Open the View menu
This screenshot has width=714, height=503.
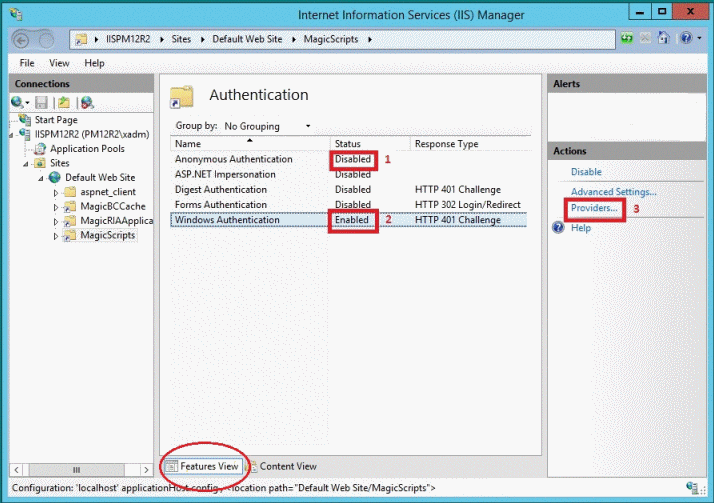point(59,63)
